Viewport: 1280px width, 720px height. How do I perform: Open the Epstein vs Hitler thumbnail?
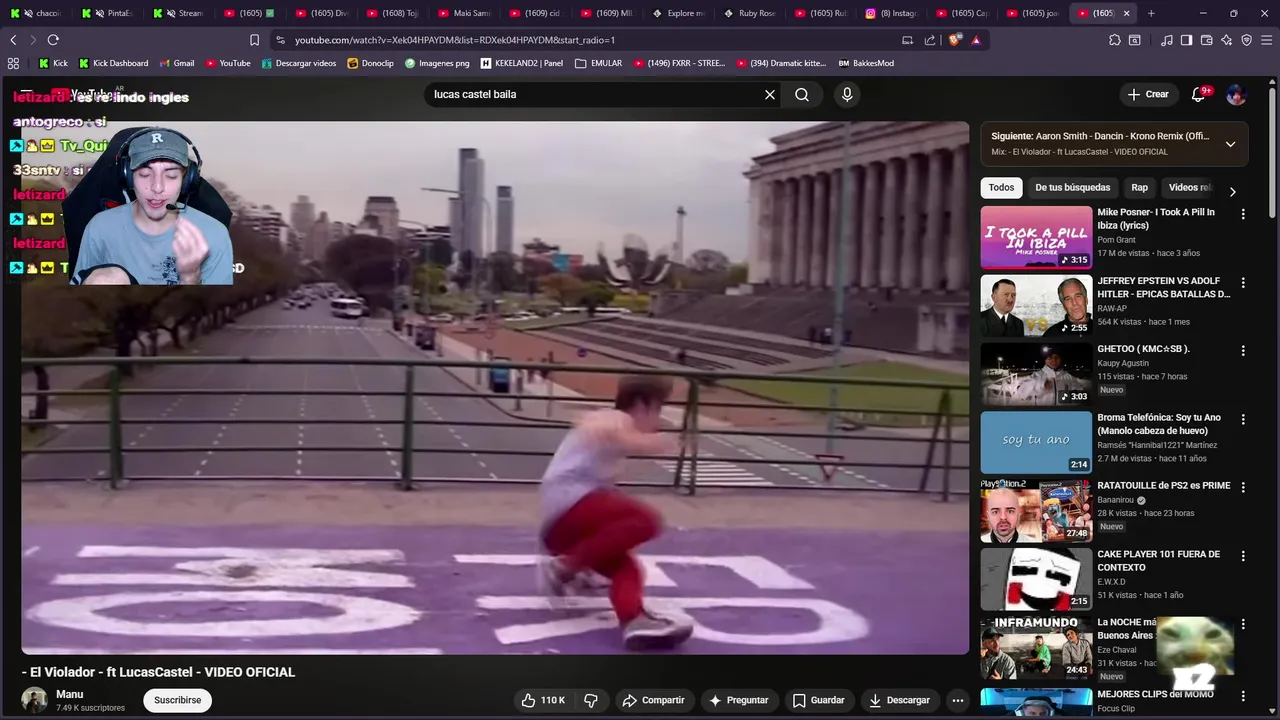click(1036, 305)
